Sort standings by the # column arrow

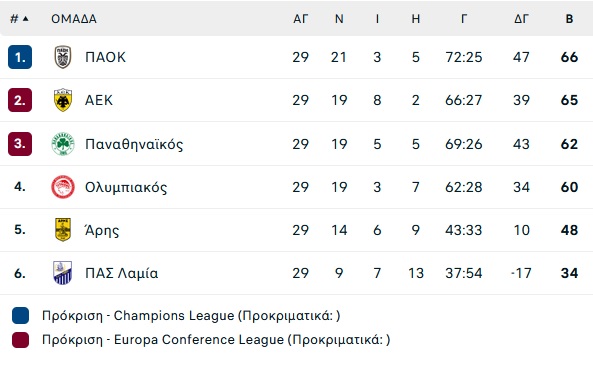point(25,19)
